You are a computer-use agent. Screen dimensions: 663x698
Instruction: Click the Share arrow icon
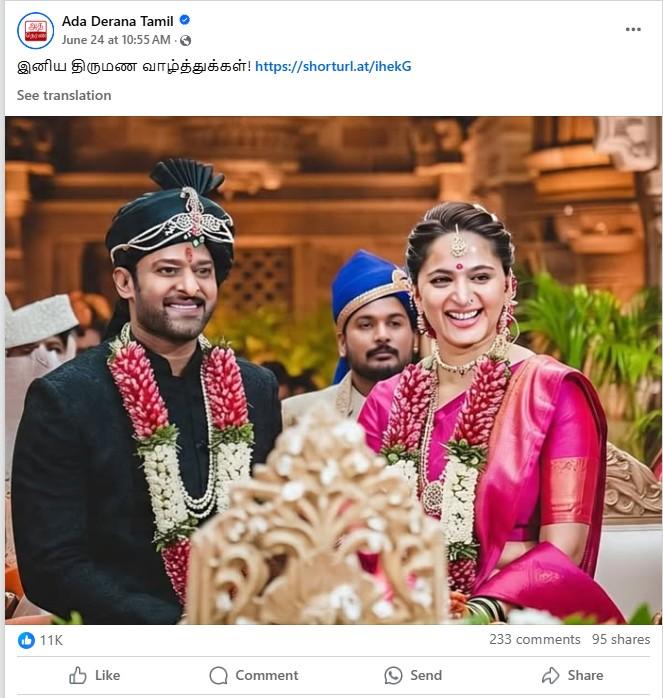[551, 675]
